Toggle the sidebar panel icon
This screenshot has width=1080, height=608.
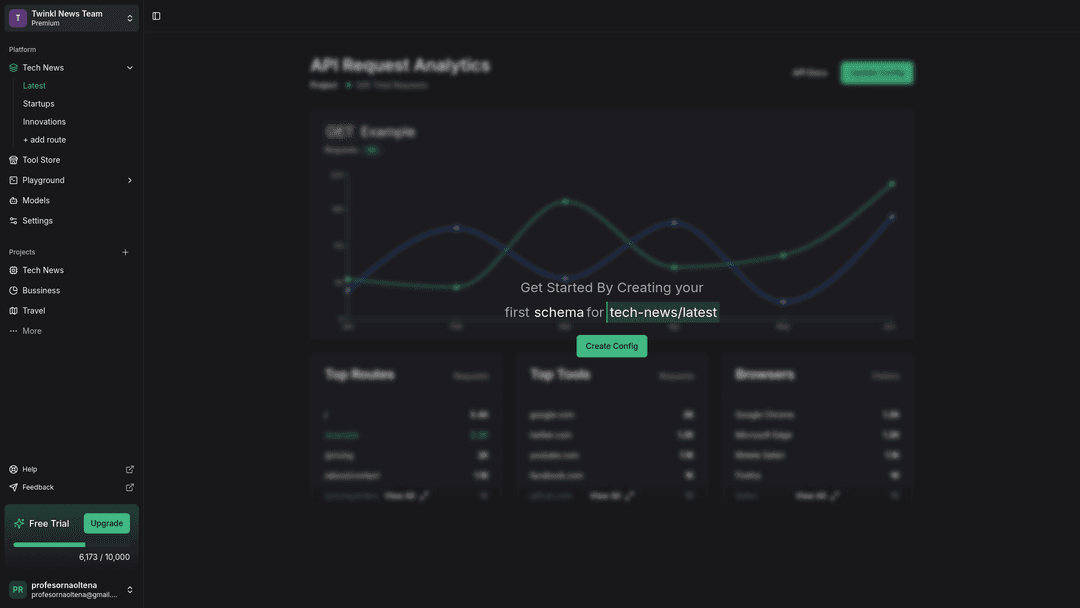coord(156,16)
